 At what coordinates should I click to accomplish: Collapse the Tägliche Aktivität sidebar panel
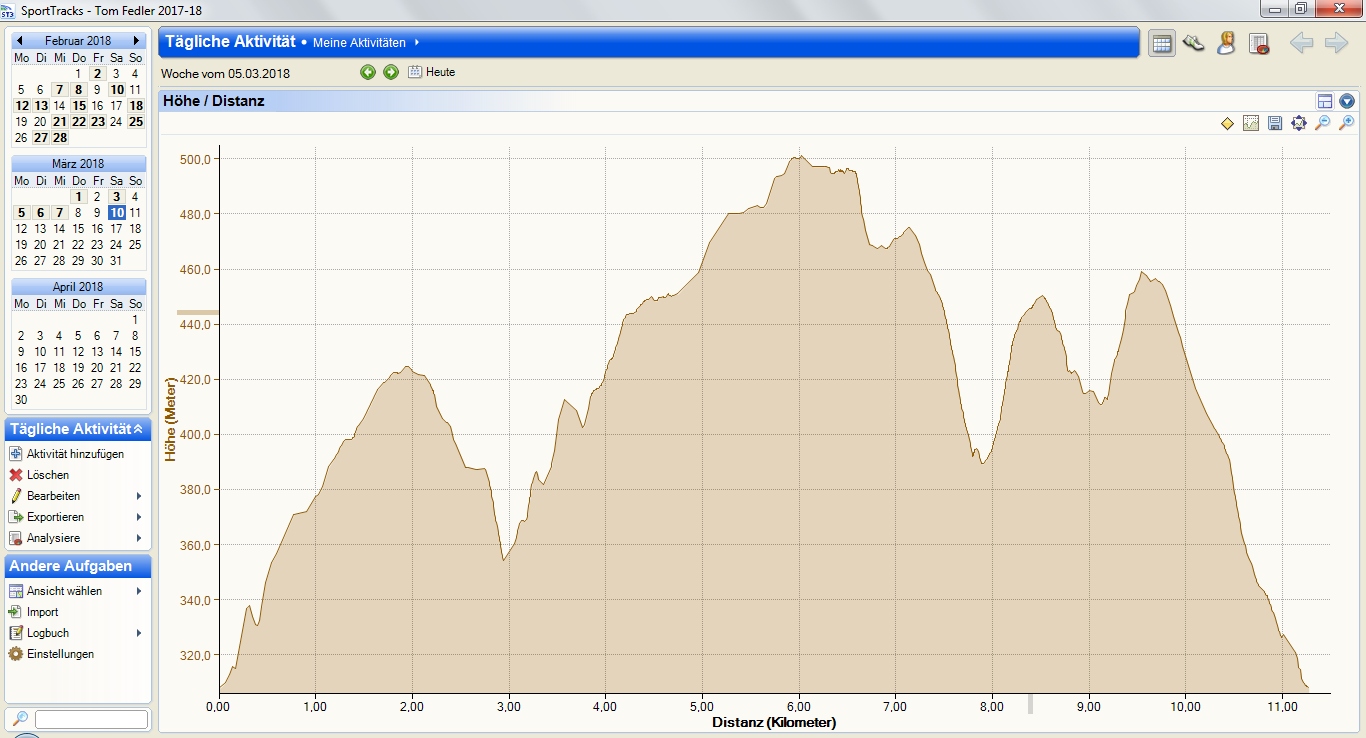coord(138,429)
